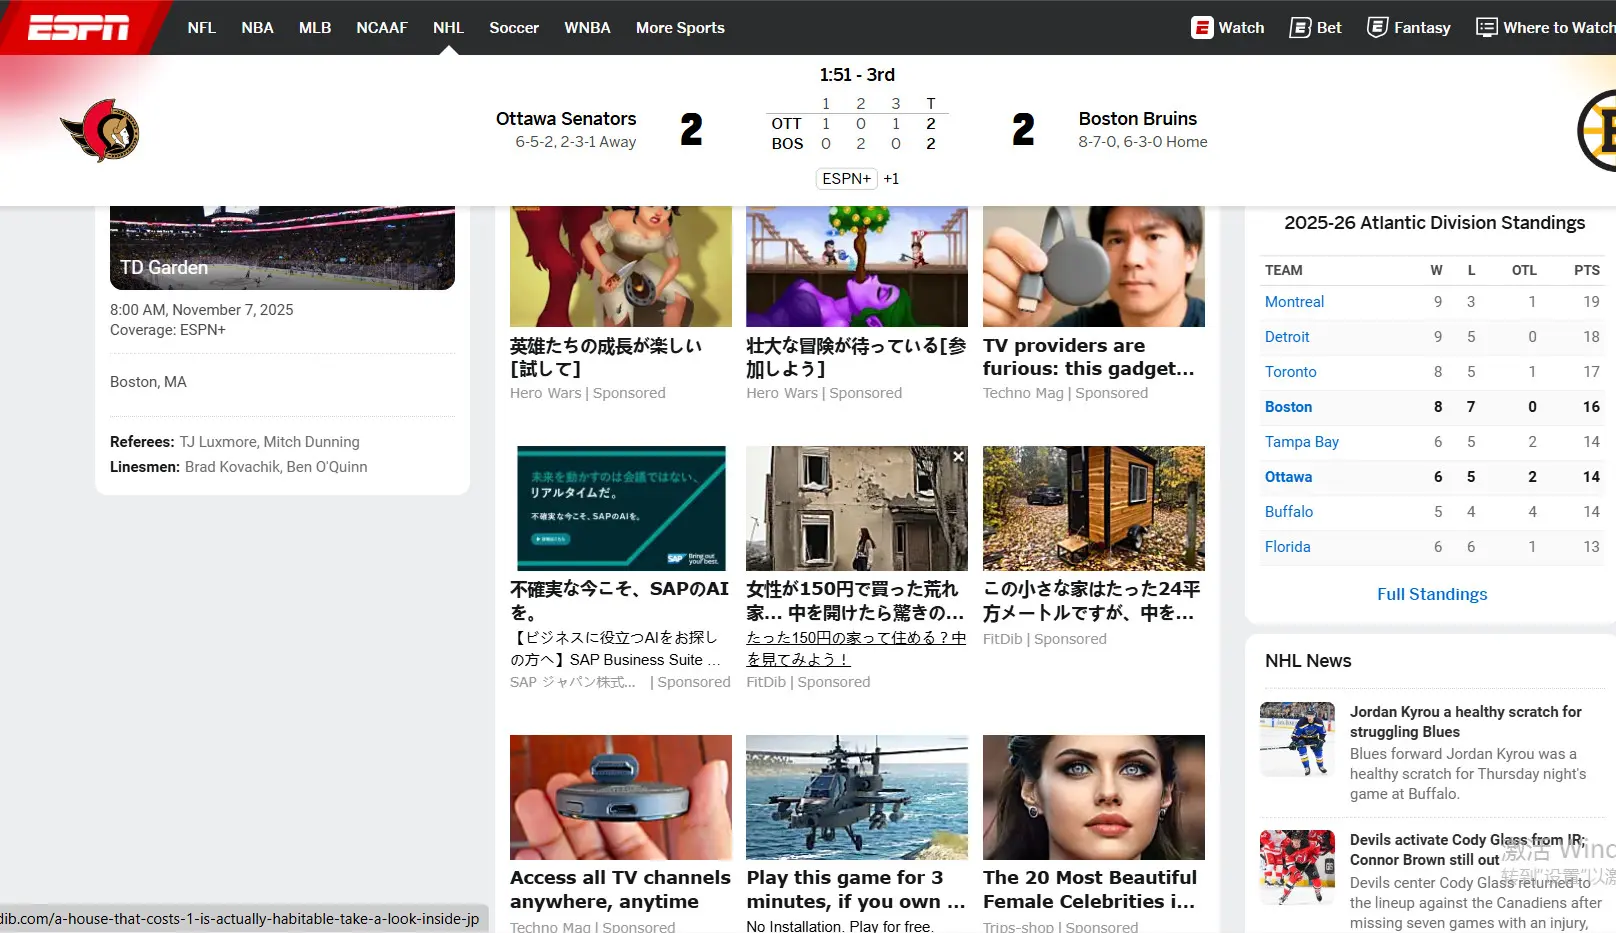Expand the +1 broadcast options

click(891, 179)
